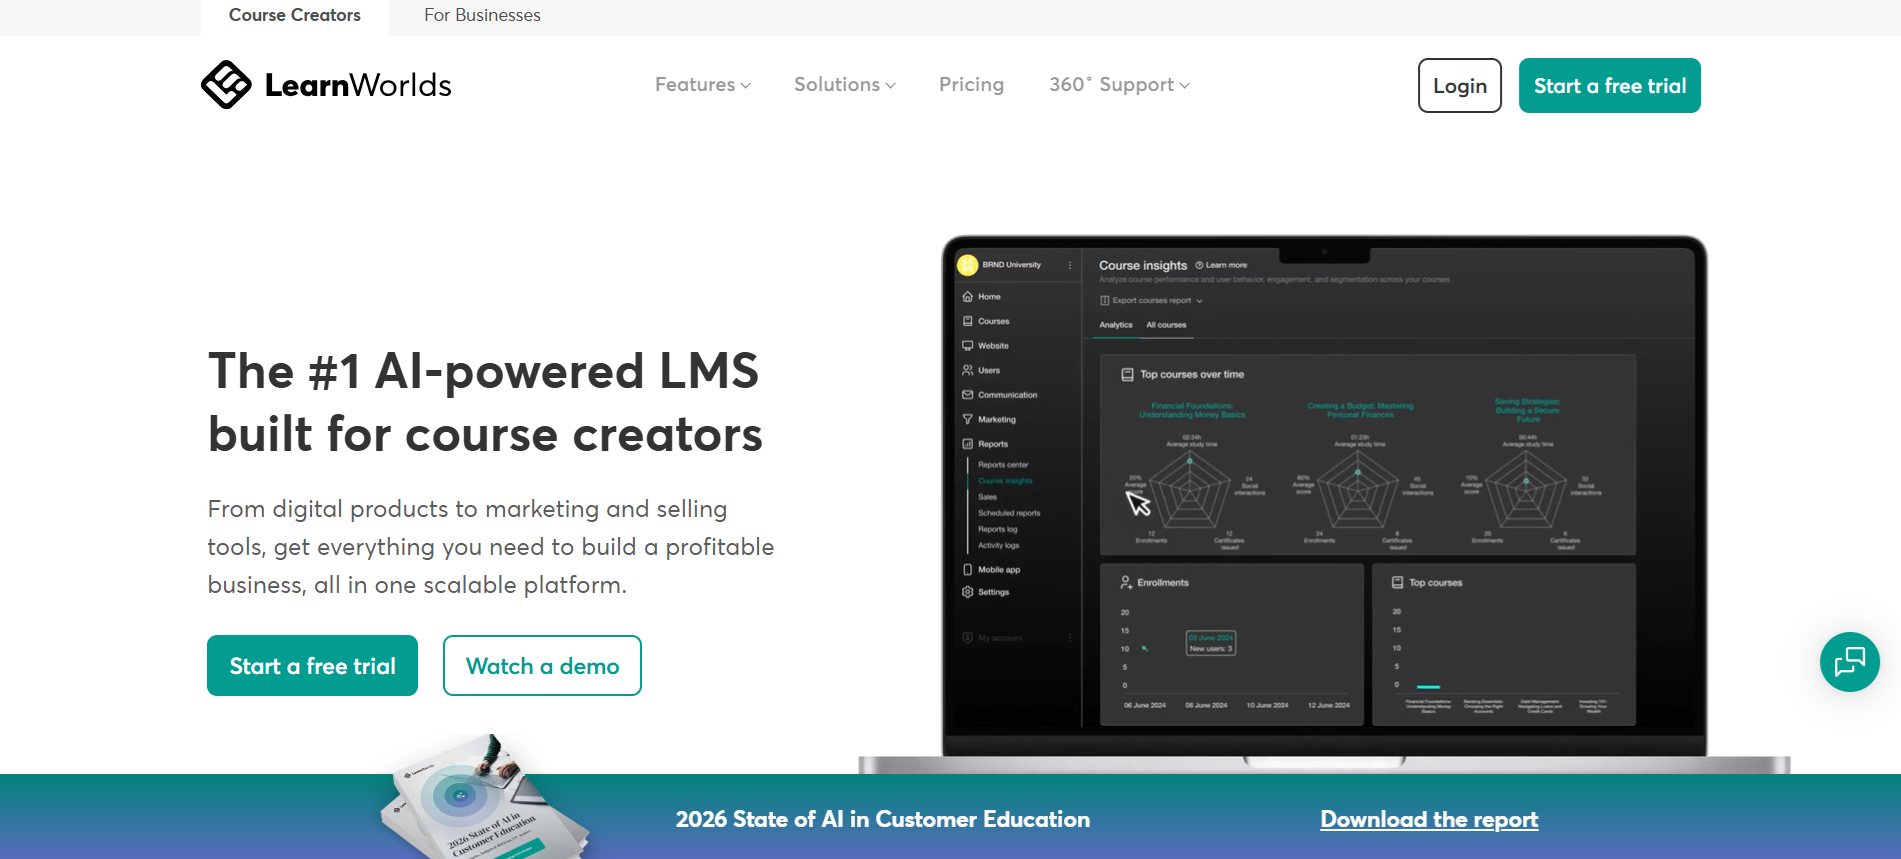Click header Start a free trial button
The width and height of the screenshot is (1901, 859).
[1609, 86]
